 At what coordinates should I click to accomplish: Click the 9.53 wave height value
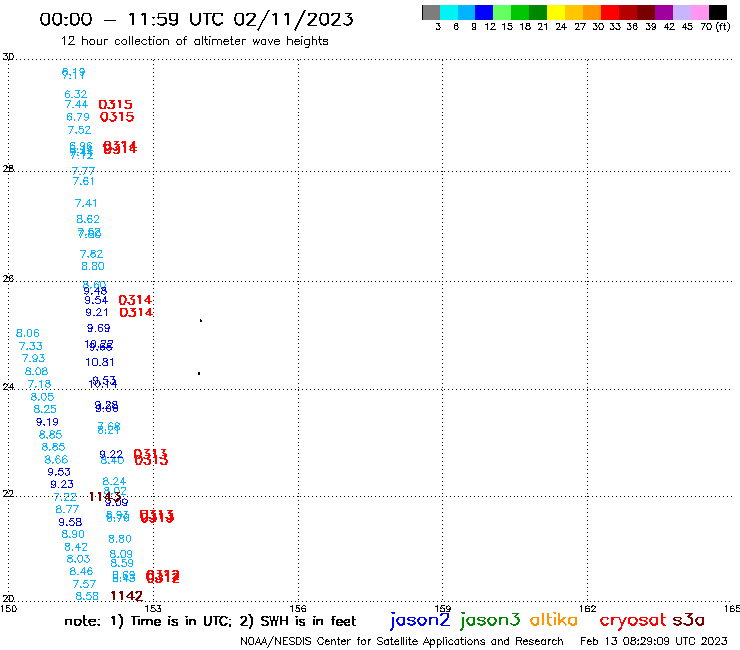pos(59,472)
